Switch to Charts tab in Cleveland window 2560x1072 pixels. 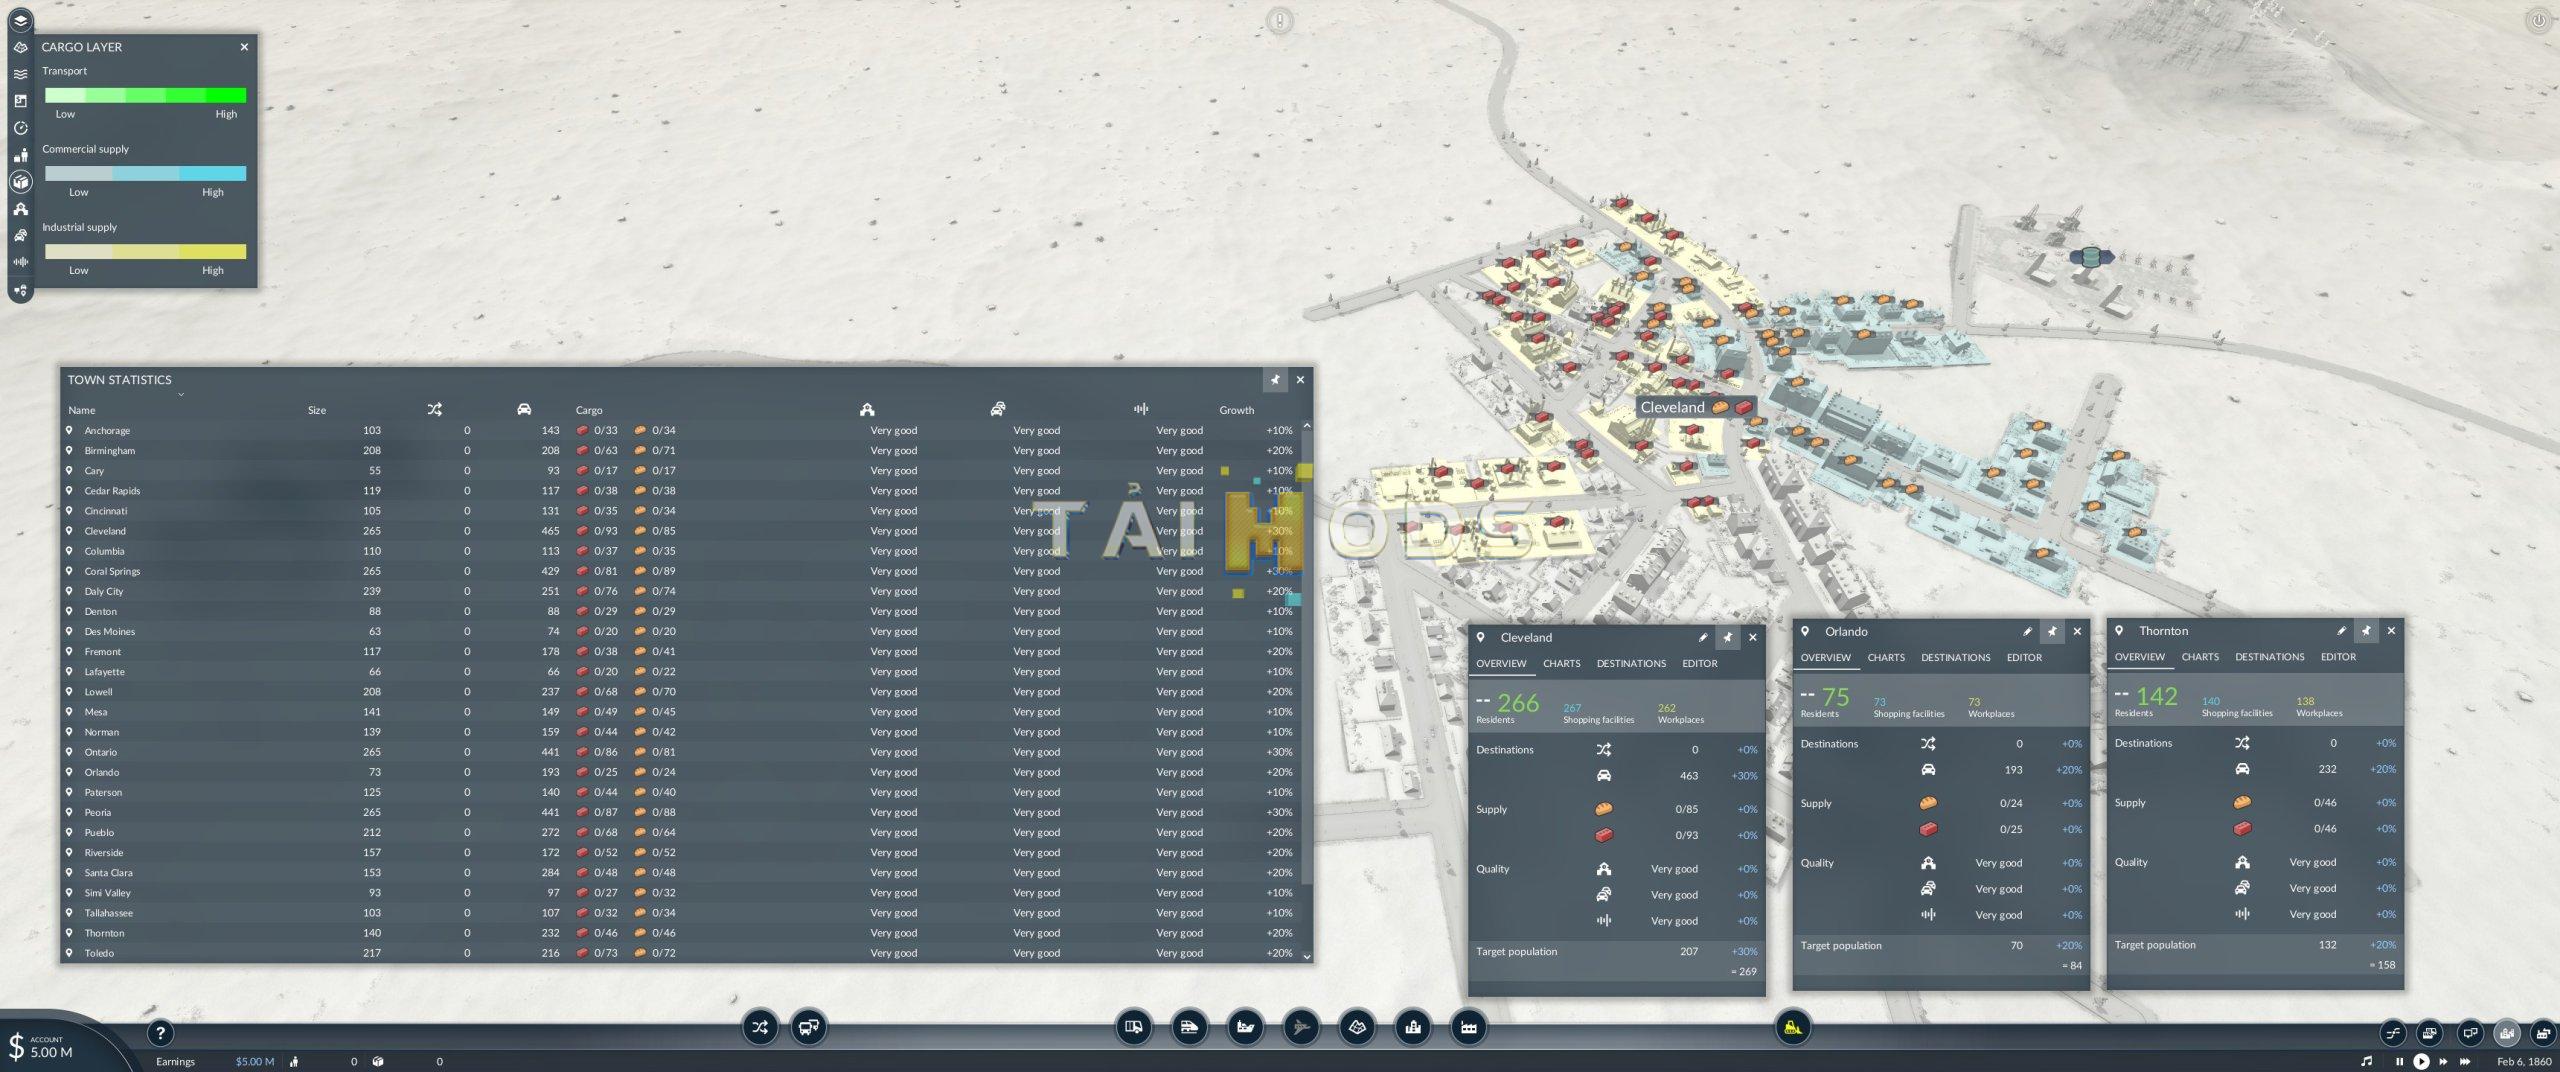[1561, 664]
